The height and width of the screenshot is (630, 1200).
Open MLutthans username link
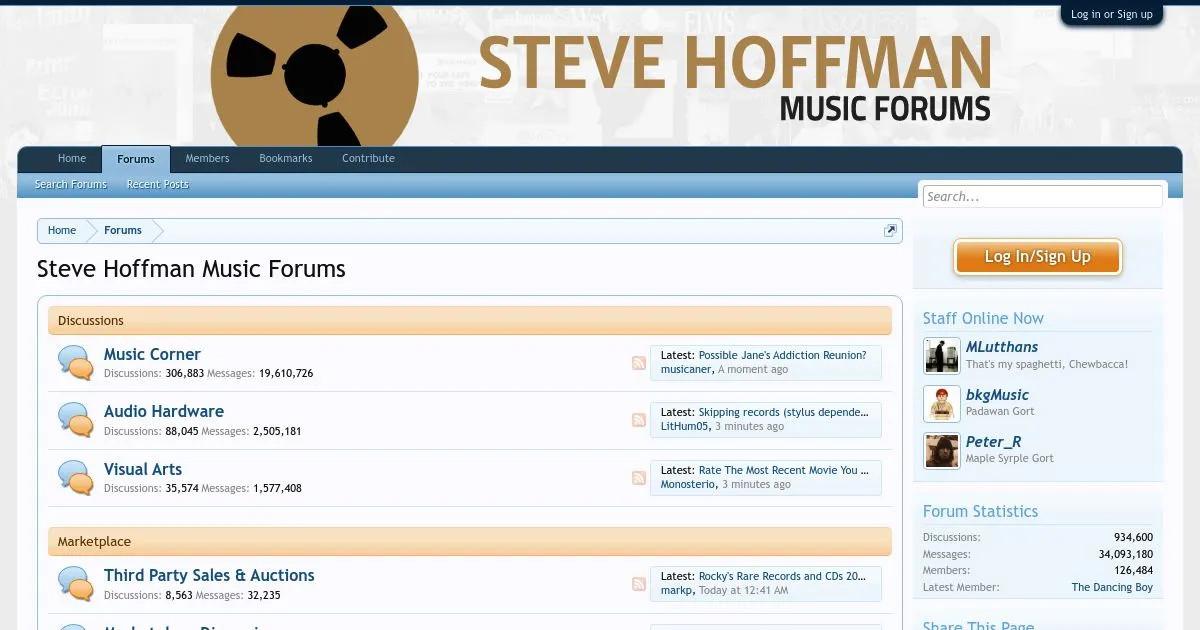coord(1002,347)
